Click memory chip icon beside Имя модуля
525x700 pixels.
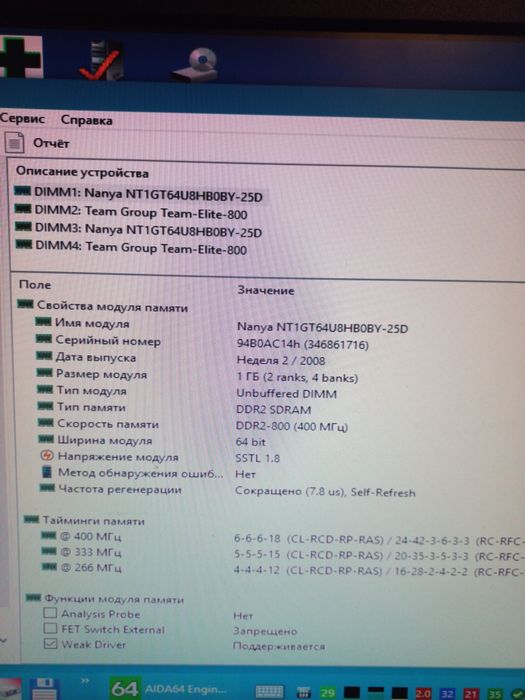[43, 321]
